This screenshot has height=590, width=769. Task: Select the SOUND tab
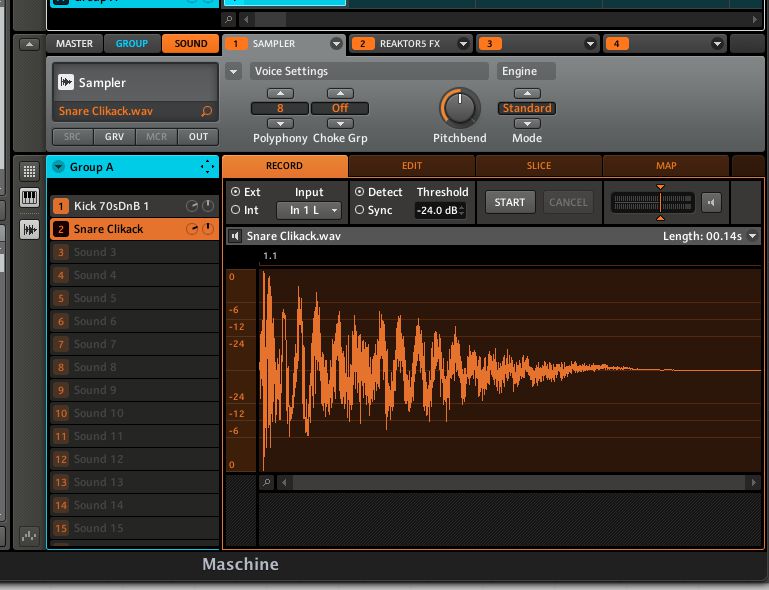point(190,44)
